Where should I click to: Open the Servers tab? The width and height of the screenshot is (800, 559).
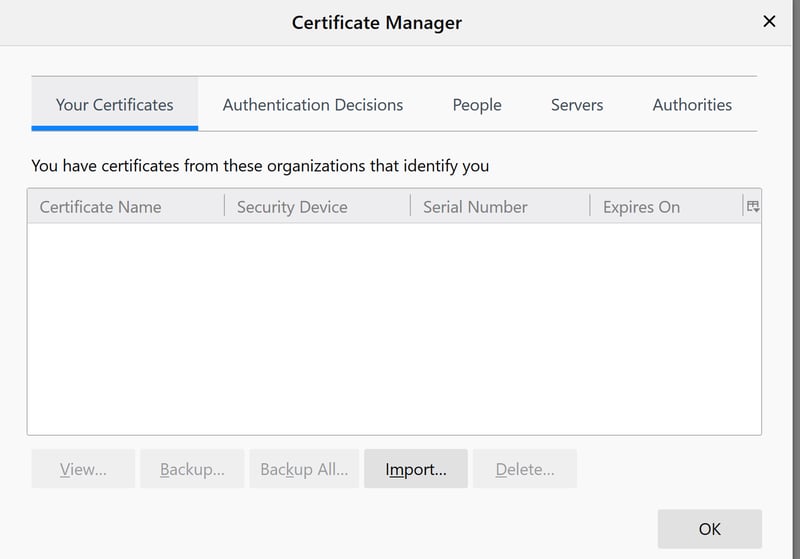click(577, 105)
